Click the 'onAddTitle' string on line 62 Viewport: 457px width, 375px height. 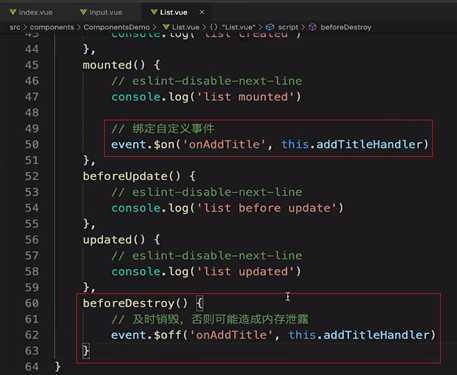[232, 335]
